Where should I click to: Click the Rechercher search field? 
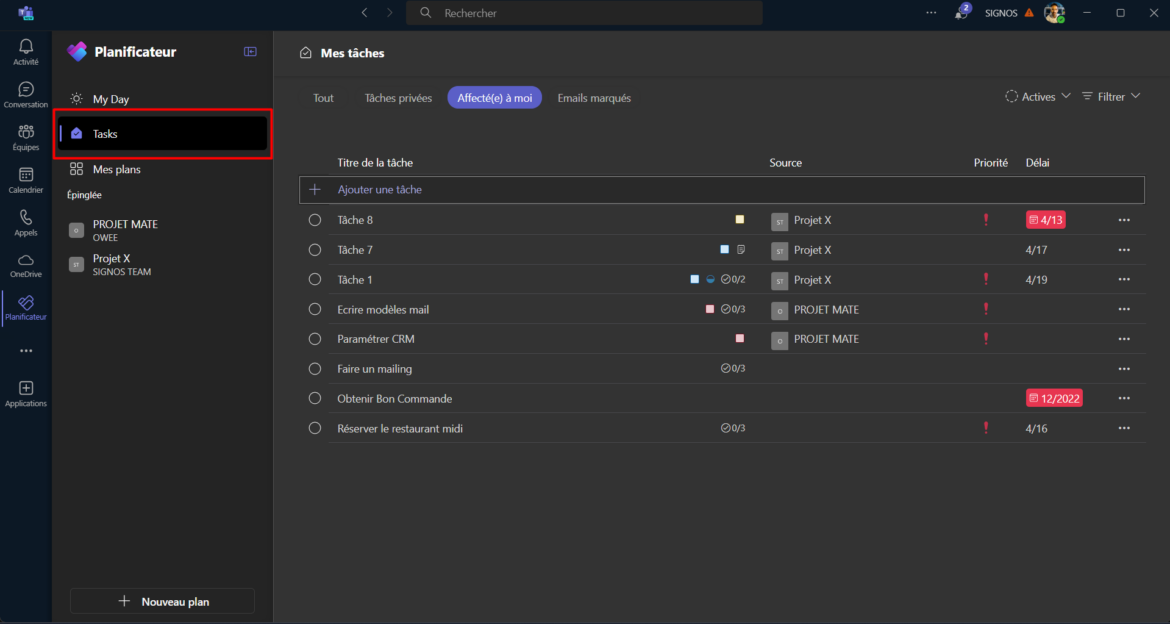pyautogui.click(x=583, y=13)
